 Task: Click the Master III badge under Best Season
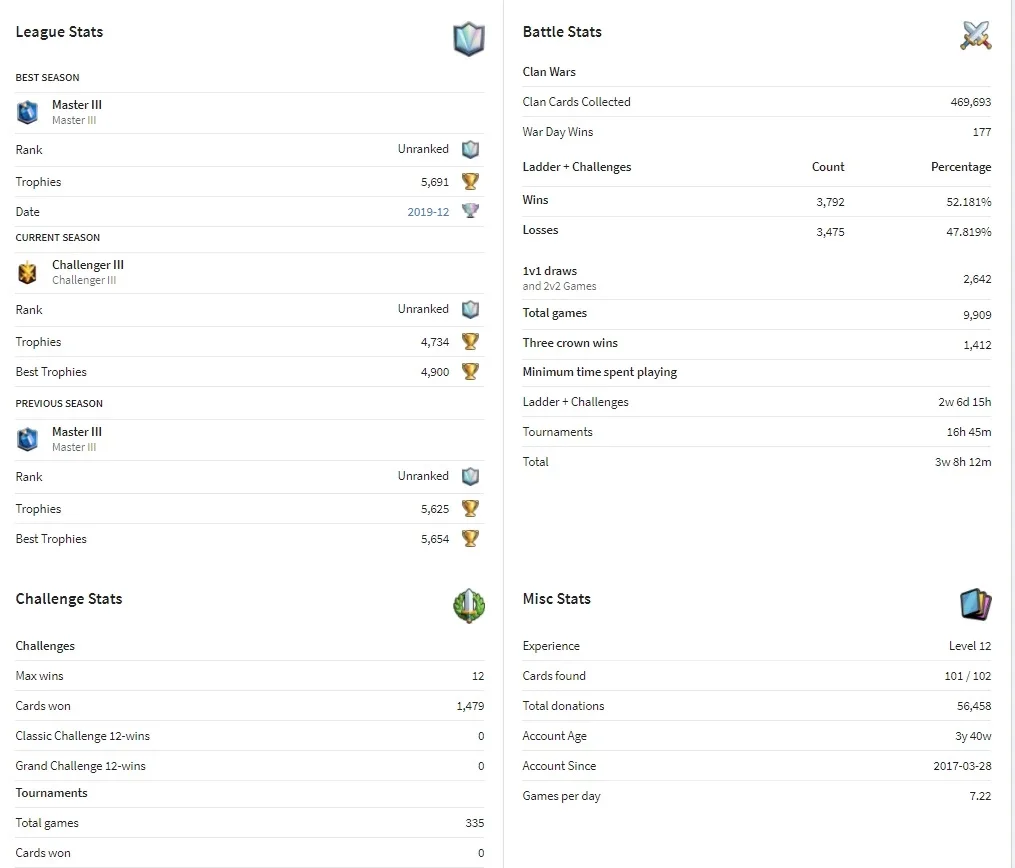pyautogui.click(x=27, y=112)
